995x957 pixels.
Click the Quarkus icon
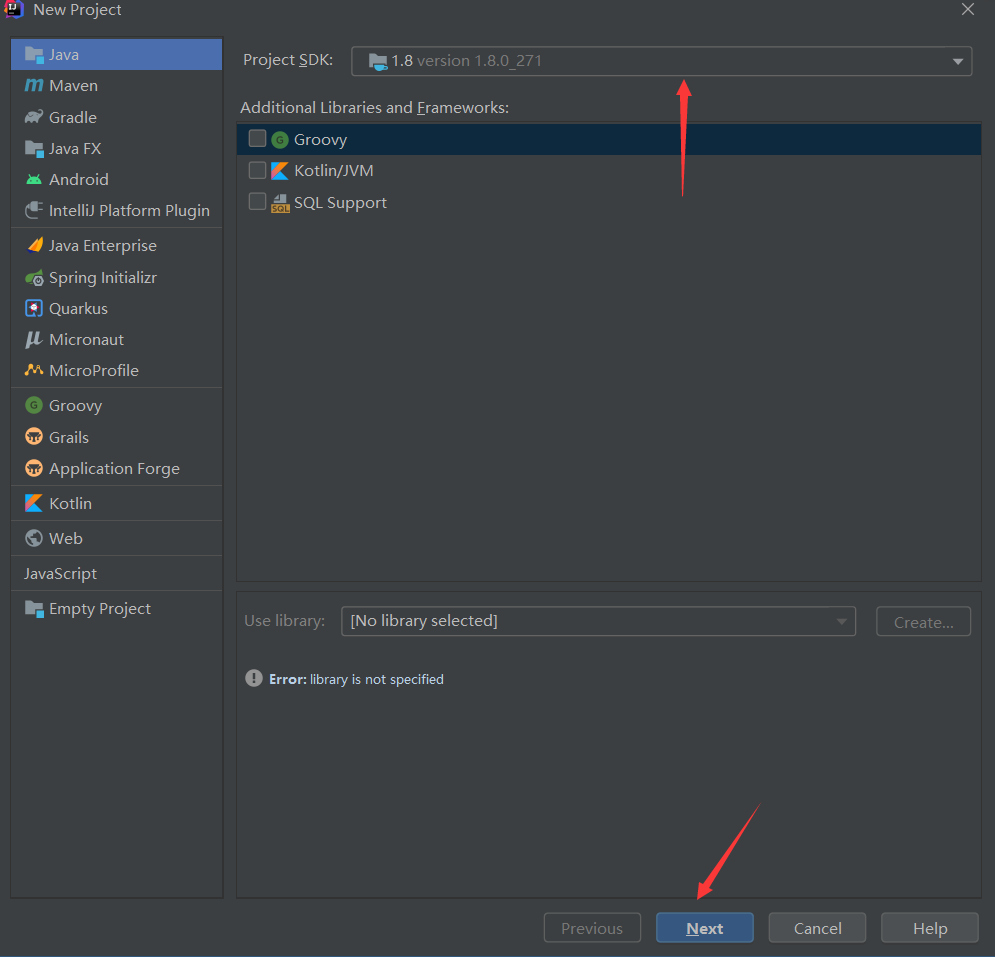(x=34, y=308)
